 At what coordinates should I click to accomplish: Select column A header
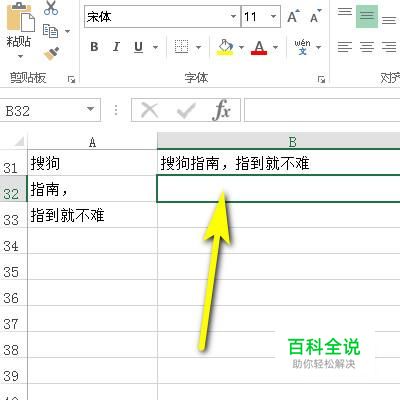[x=92, y=142]
